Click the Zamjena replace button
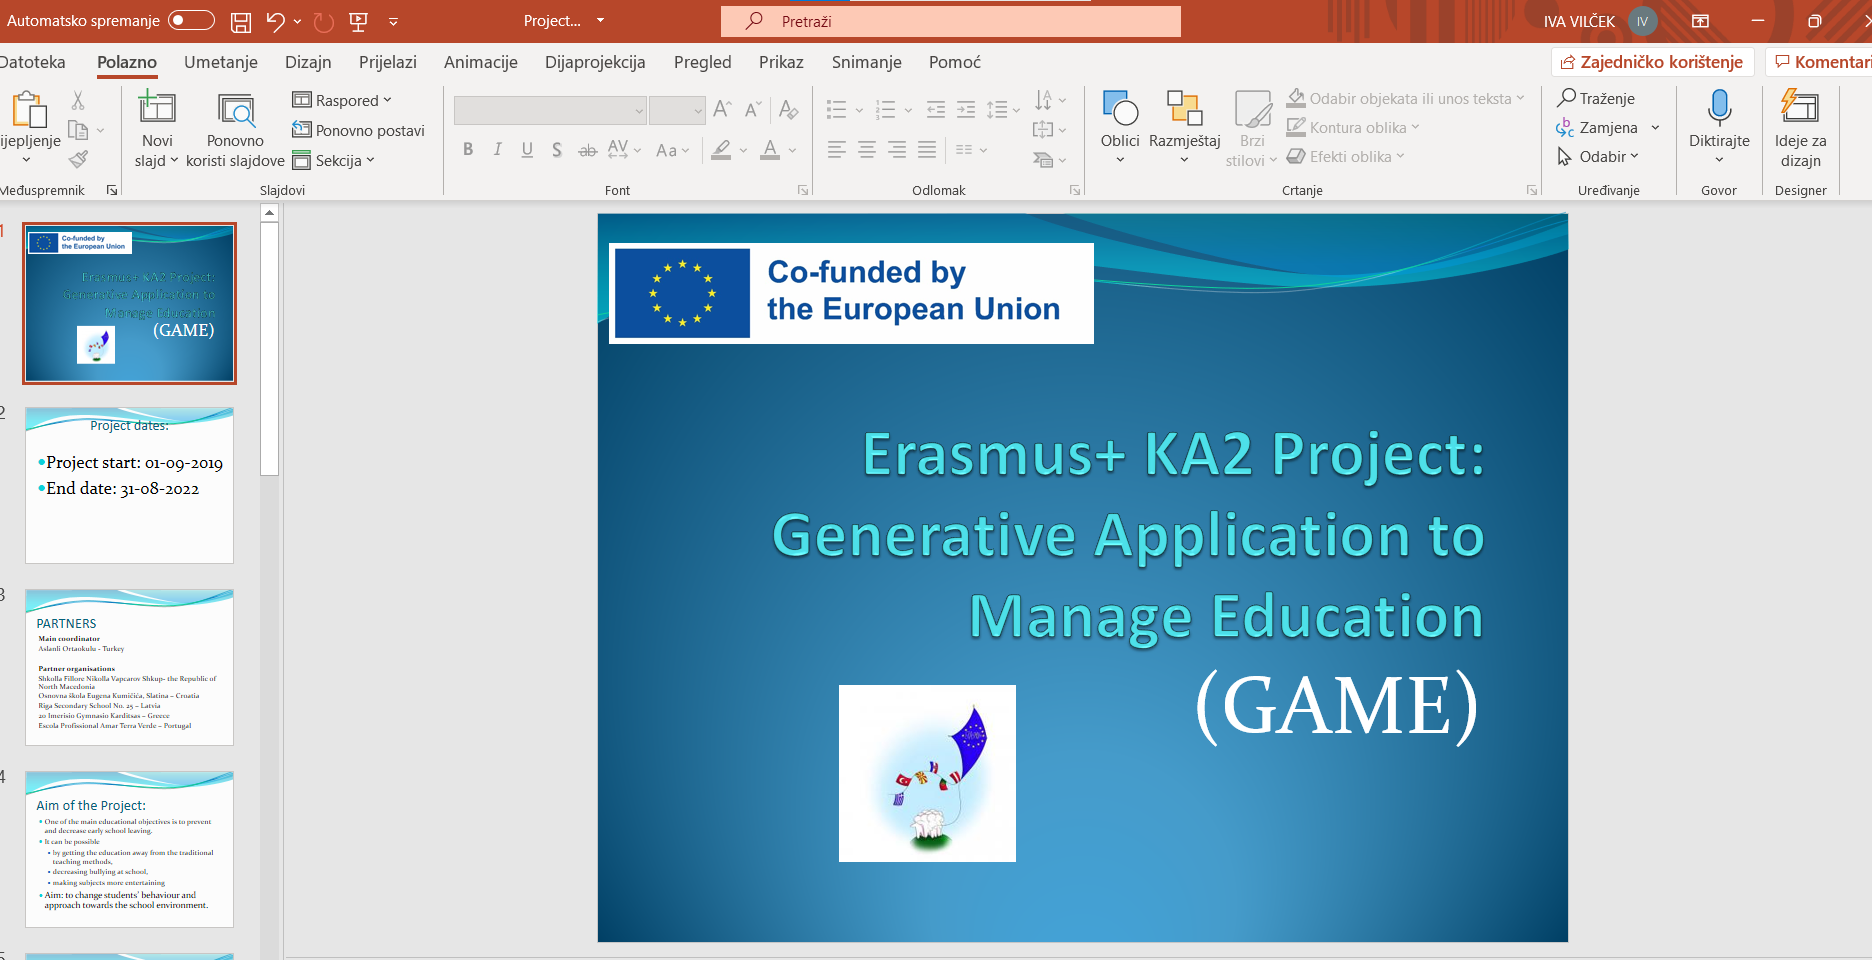Screen dimensions: 1872x960 coord(1598,127)
